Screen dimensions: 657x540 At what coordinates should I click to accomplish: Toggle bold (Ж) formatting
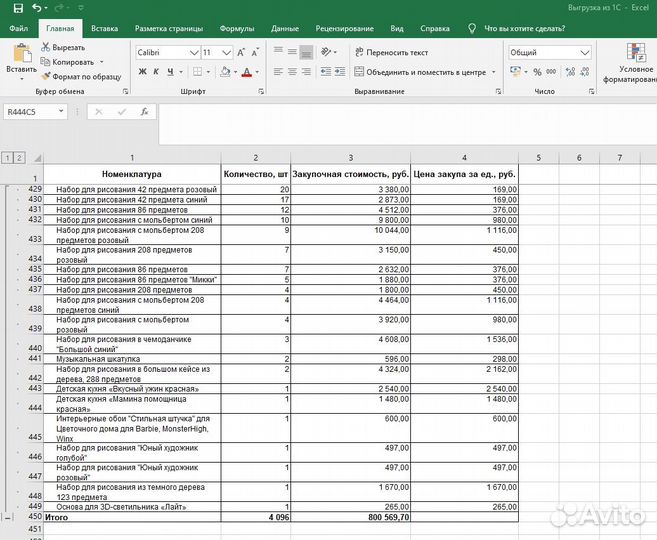click(142, 72)
